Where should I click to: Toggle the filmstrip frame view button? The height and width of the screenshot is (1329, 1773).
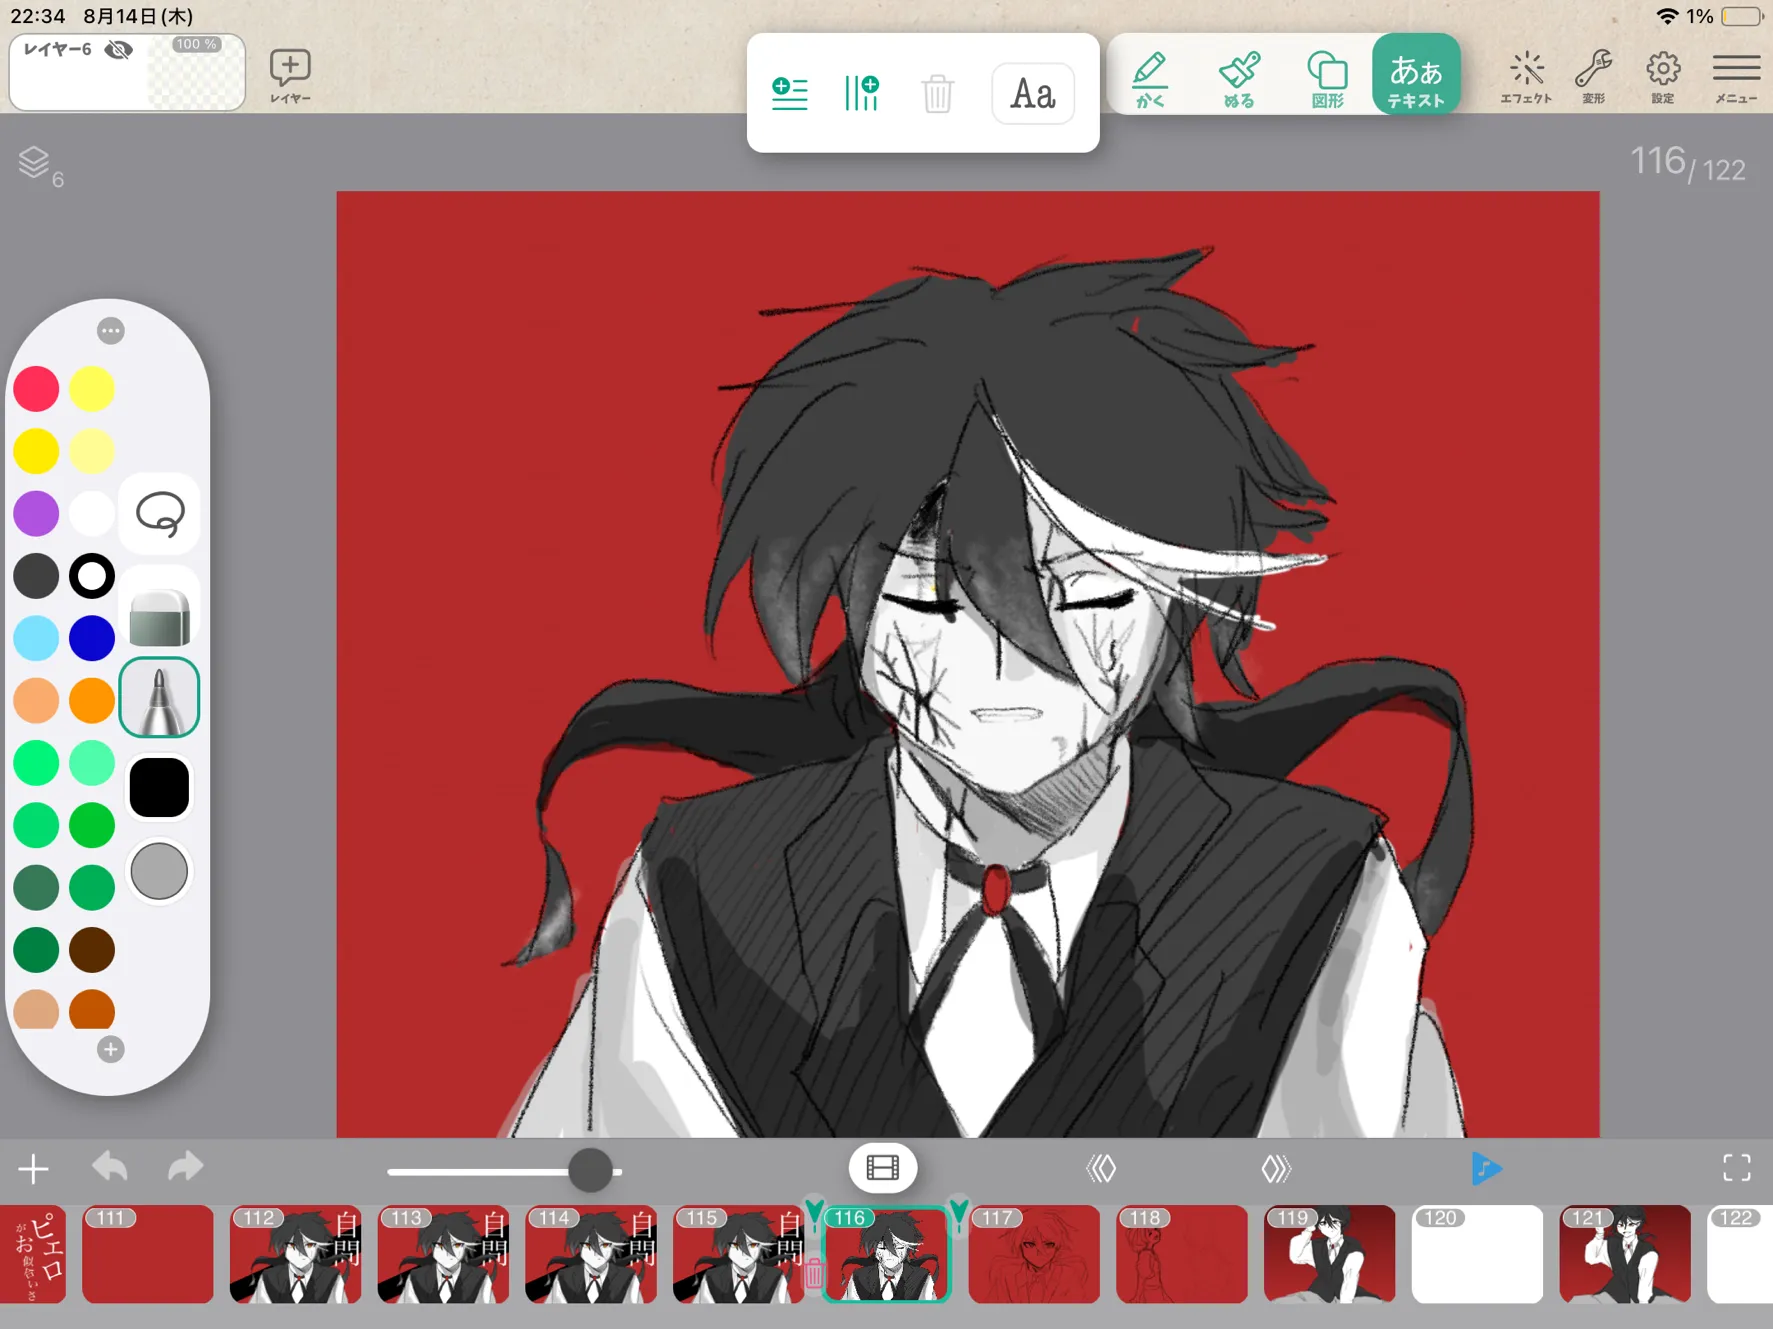(882, 1168)
